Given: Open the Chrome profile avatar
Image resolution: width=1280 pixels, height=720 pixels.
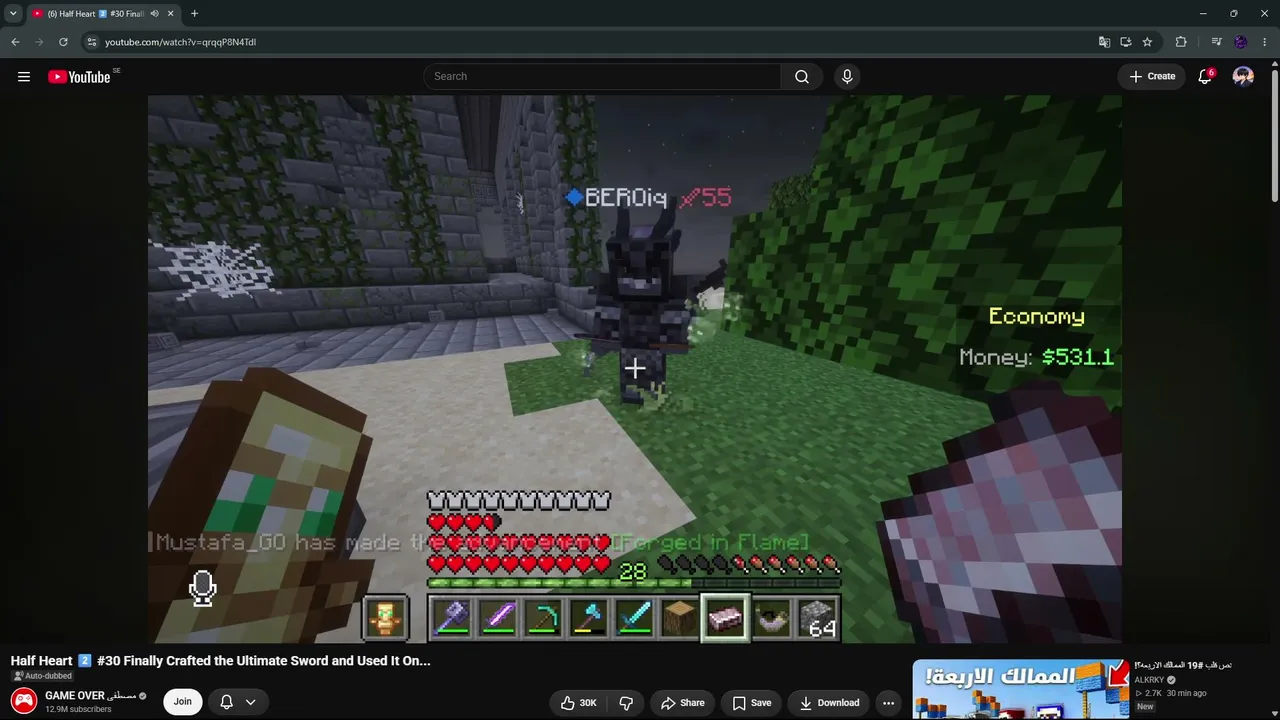Looking at the screenshot, I should click(x=1241, y=42).
